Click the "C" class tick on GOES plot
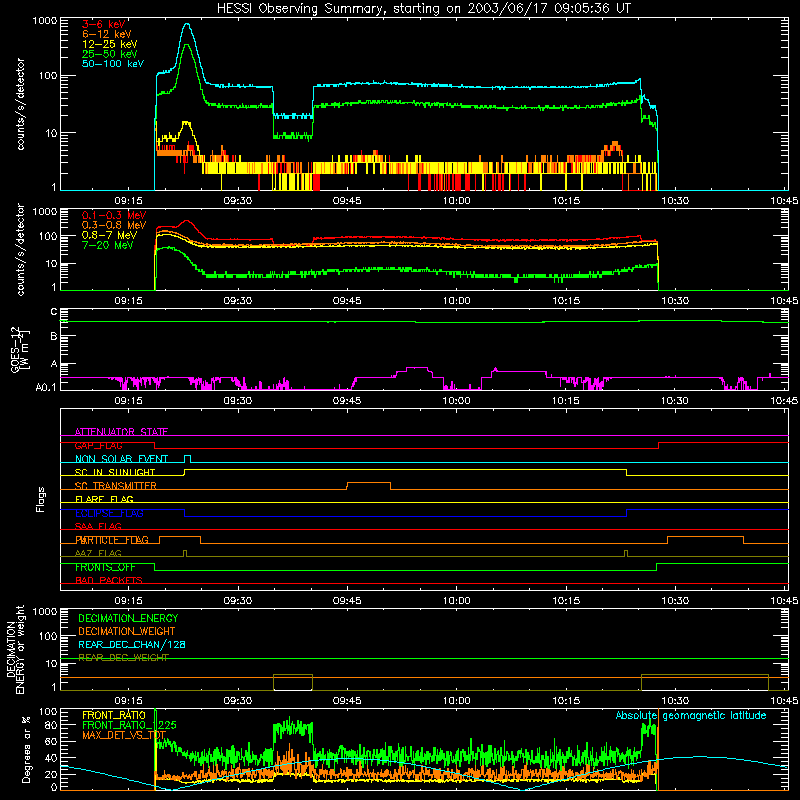 (54, 311)
